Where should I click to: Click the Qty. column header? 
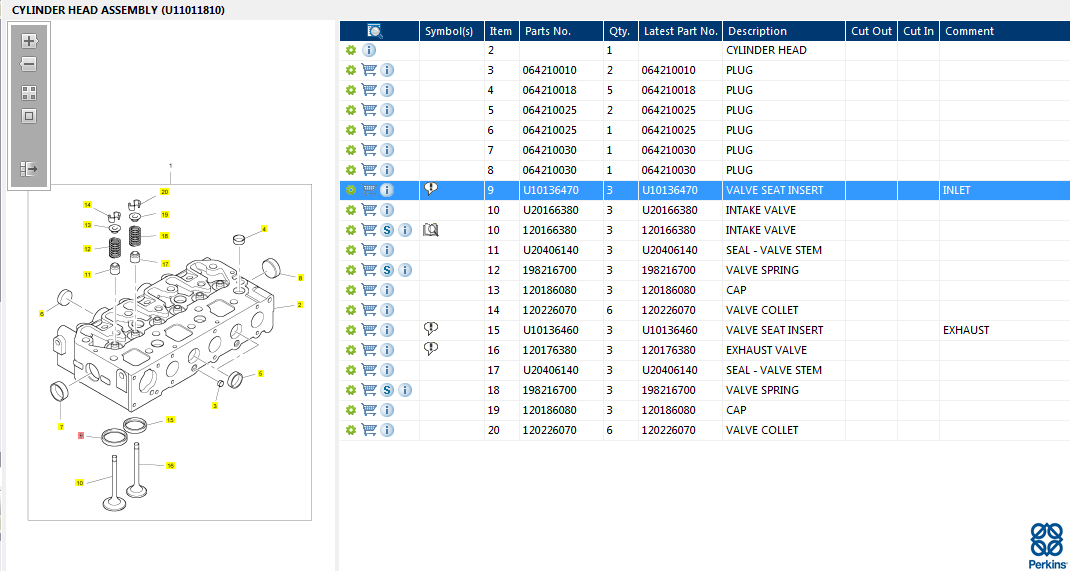(619, 31)
